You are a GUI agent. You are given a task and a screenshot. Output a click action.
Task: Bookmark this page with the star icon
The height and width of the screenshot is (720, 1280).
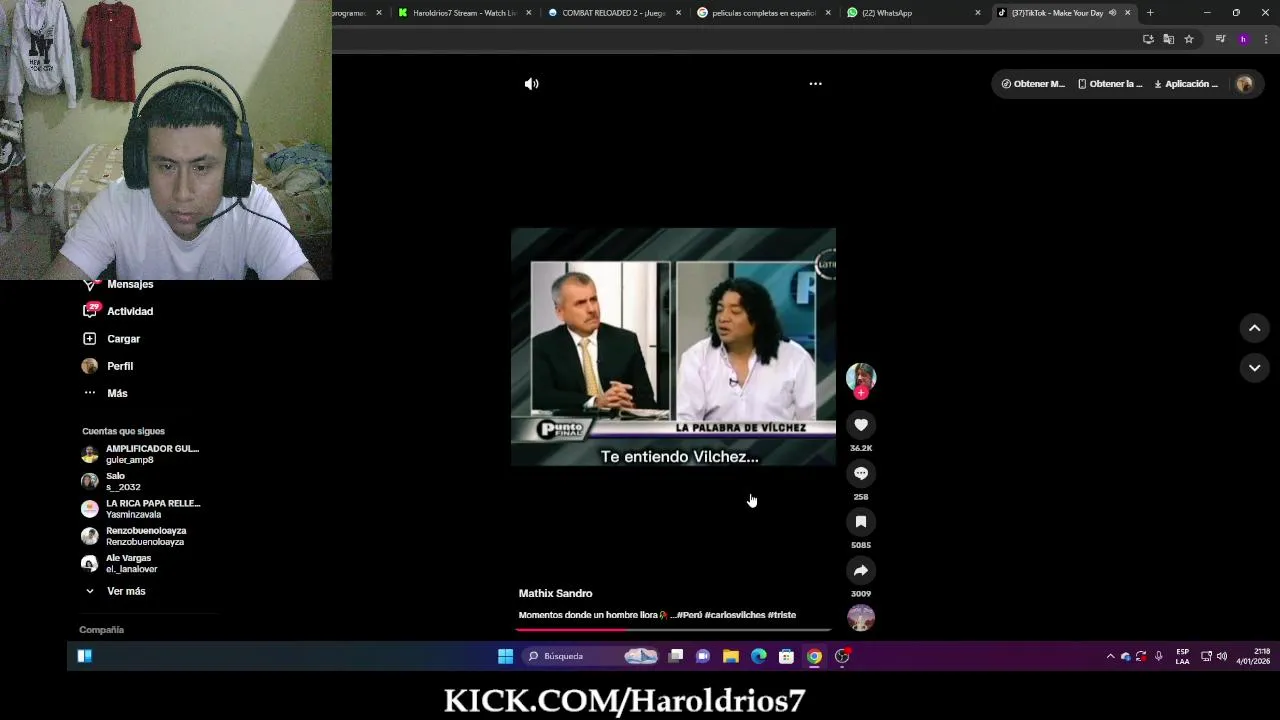point(1189,39)
